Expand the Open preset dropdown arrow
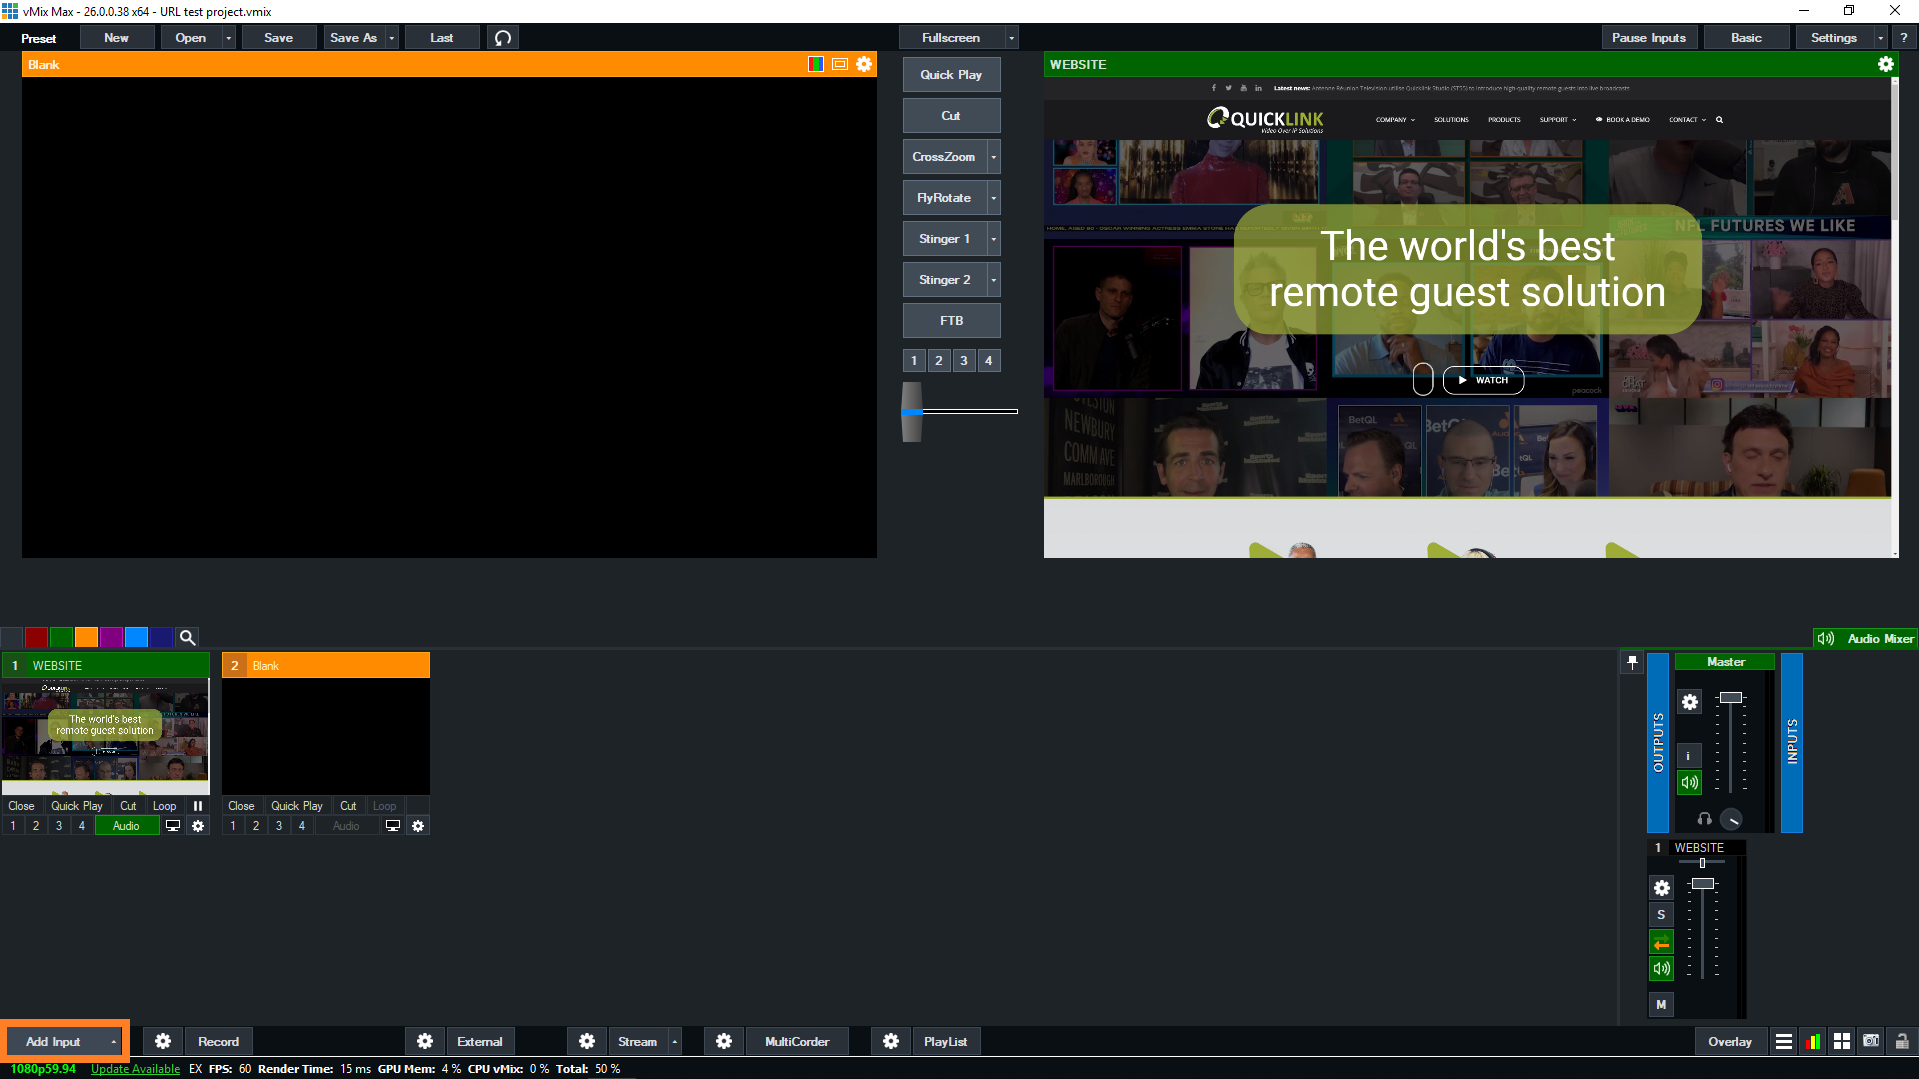The height and width of the screenshot is (1079, 1919). pyautogui.click(x=228, y=38)
